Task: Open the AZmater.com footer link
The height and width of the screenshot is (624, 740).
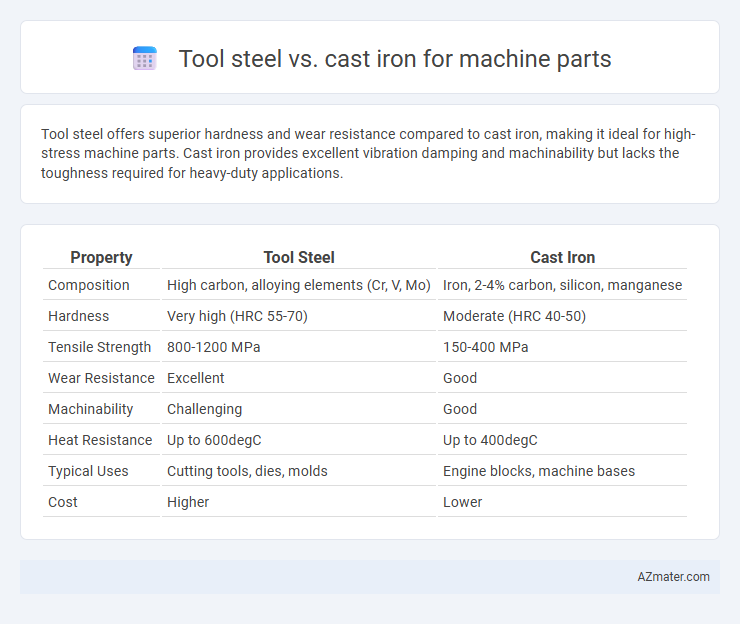Action: coord(673,577)
